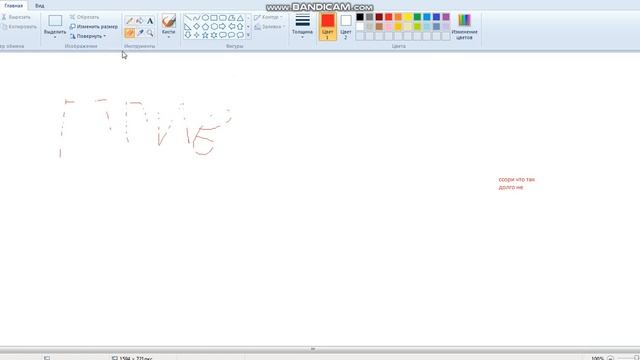Screen dimensions: 640x360
Task: Choose the Rounded rectangle shape
Action: point(223,18)
